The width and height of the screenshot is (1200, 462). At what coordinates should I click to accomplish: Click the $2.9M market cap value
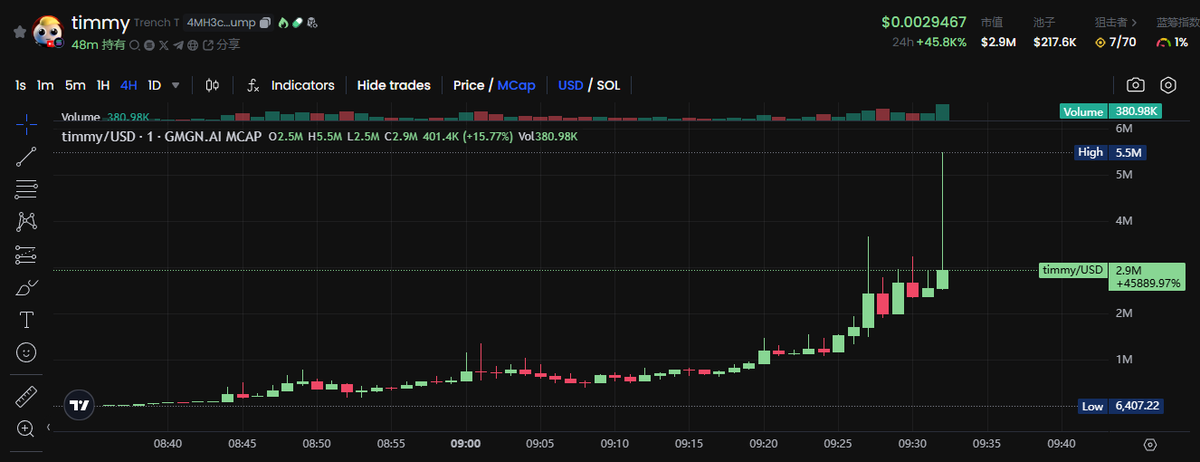point(998,42)
